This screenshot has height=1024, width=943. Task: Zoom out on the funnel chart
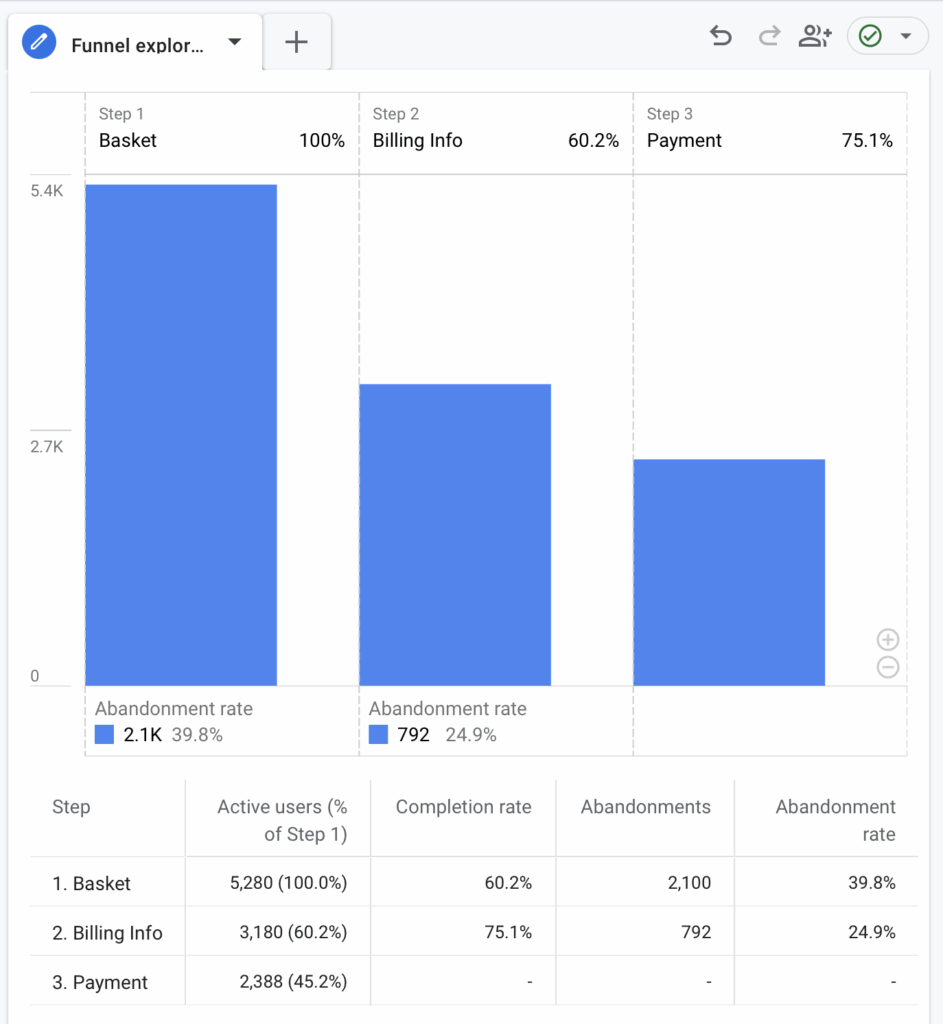tap(887, 668)
